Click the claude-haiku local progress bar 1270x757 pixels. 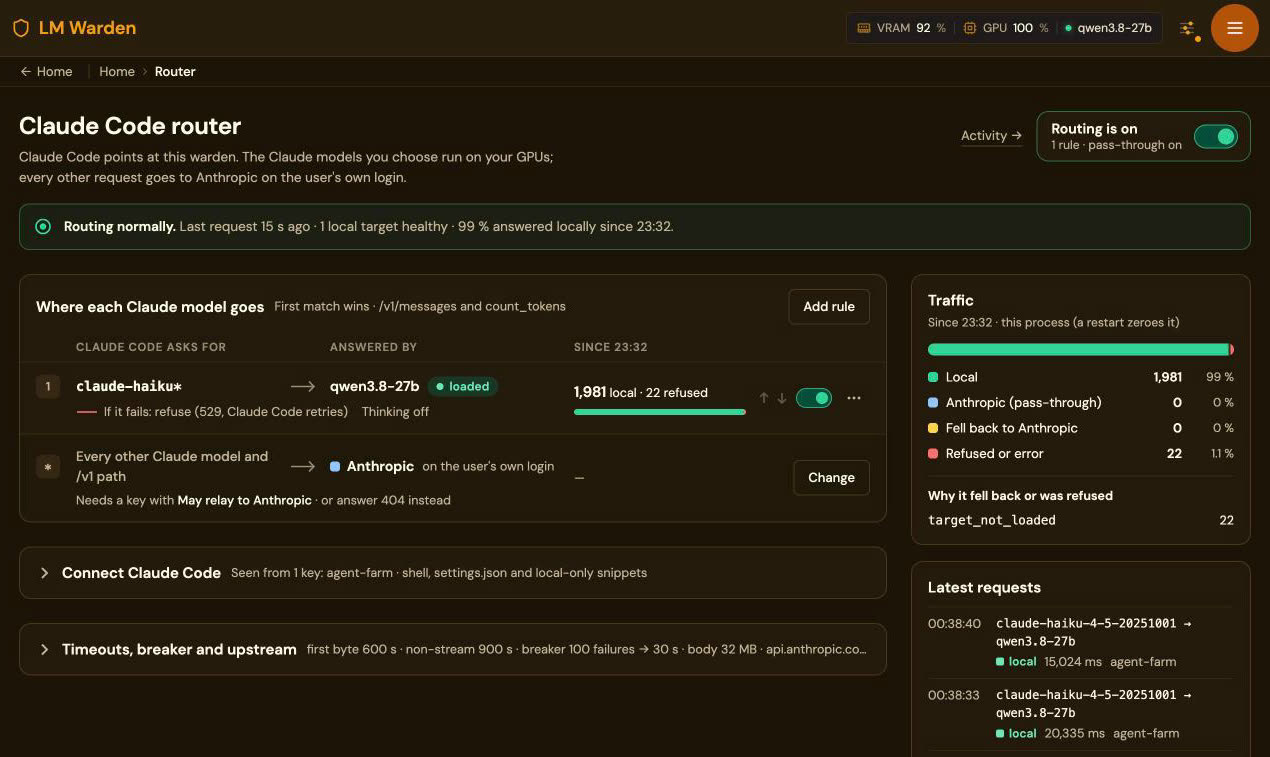(x=660, y=411)
